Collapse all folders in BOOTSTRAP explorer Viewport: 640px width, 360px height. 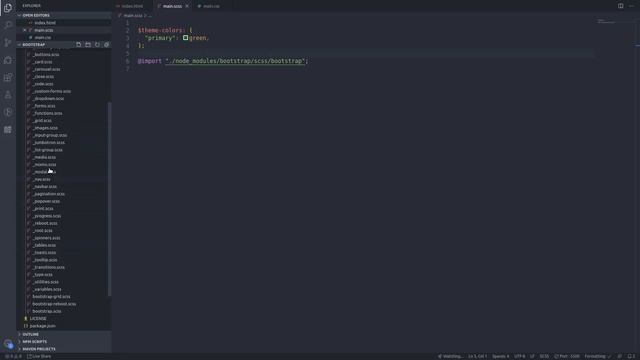pyautogui.click(x=107, y=44)
